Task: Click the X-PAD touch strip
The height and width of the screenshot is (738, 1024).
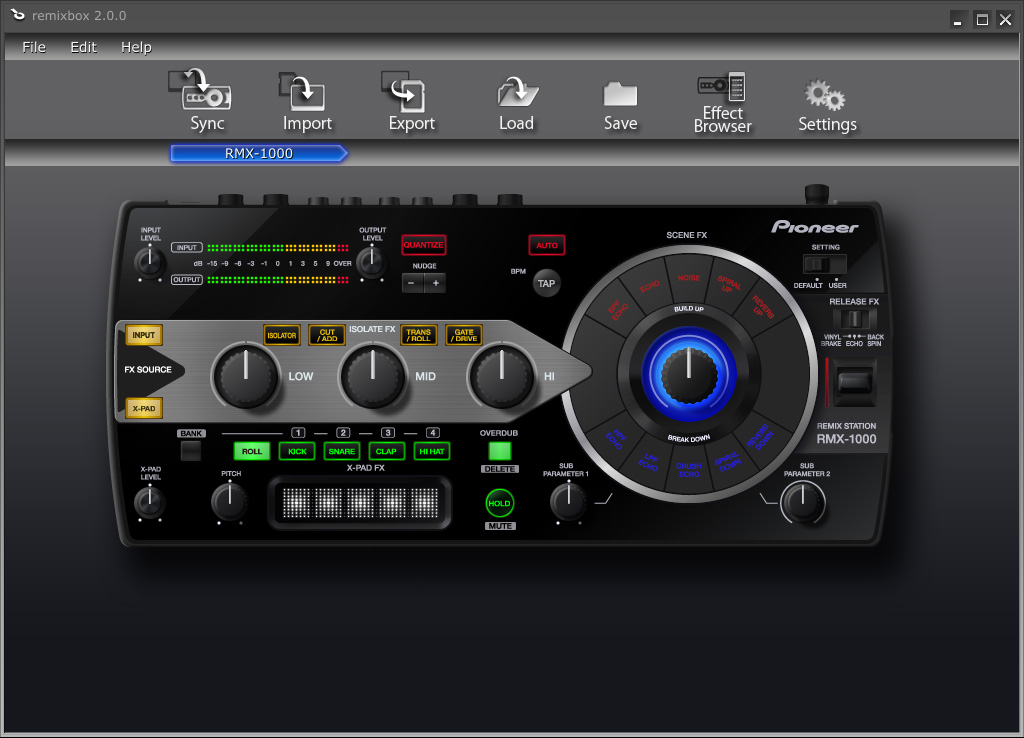Action: pyautogui.click(x=360, y=502)
